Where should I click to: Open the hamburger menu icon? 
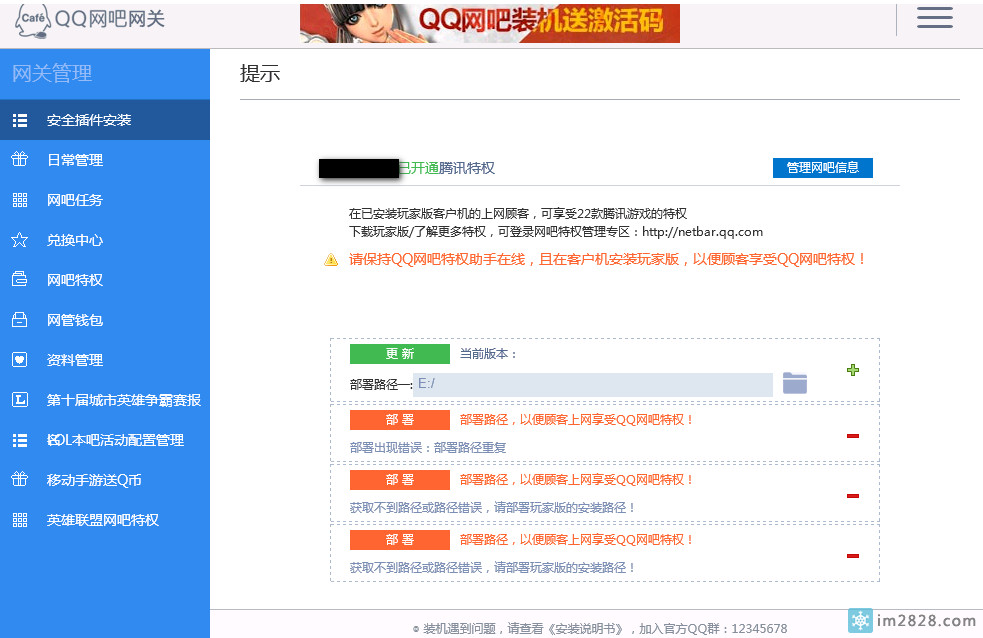(934, 18)
